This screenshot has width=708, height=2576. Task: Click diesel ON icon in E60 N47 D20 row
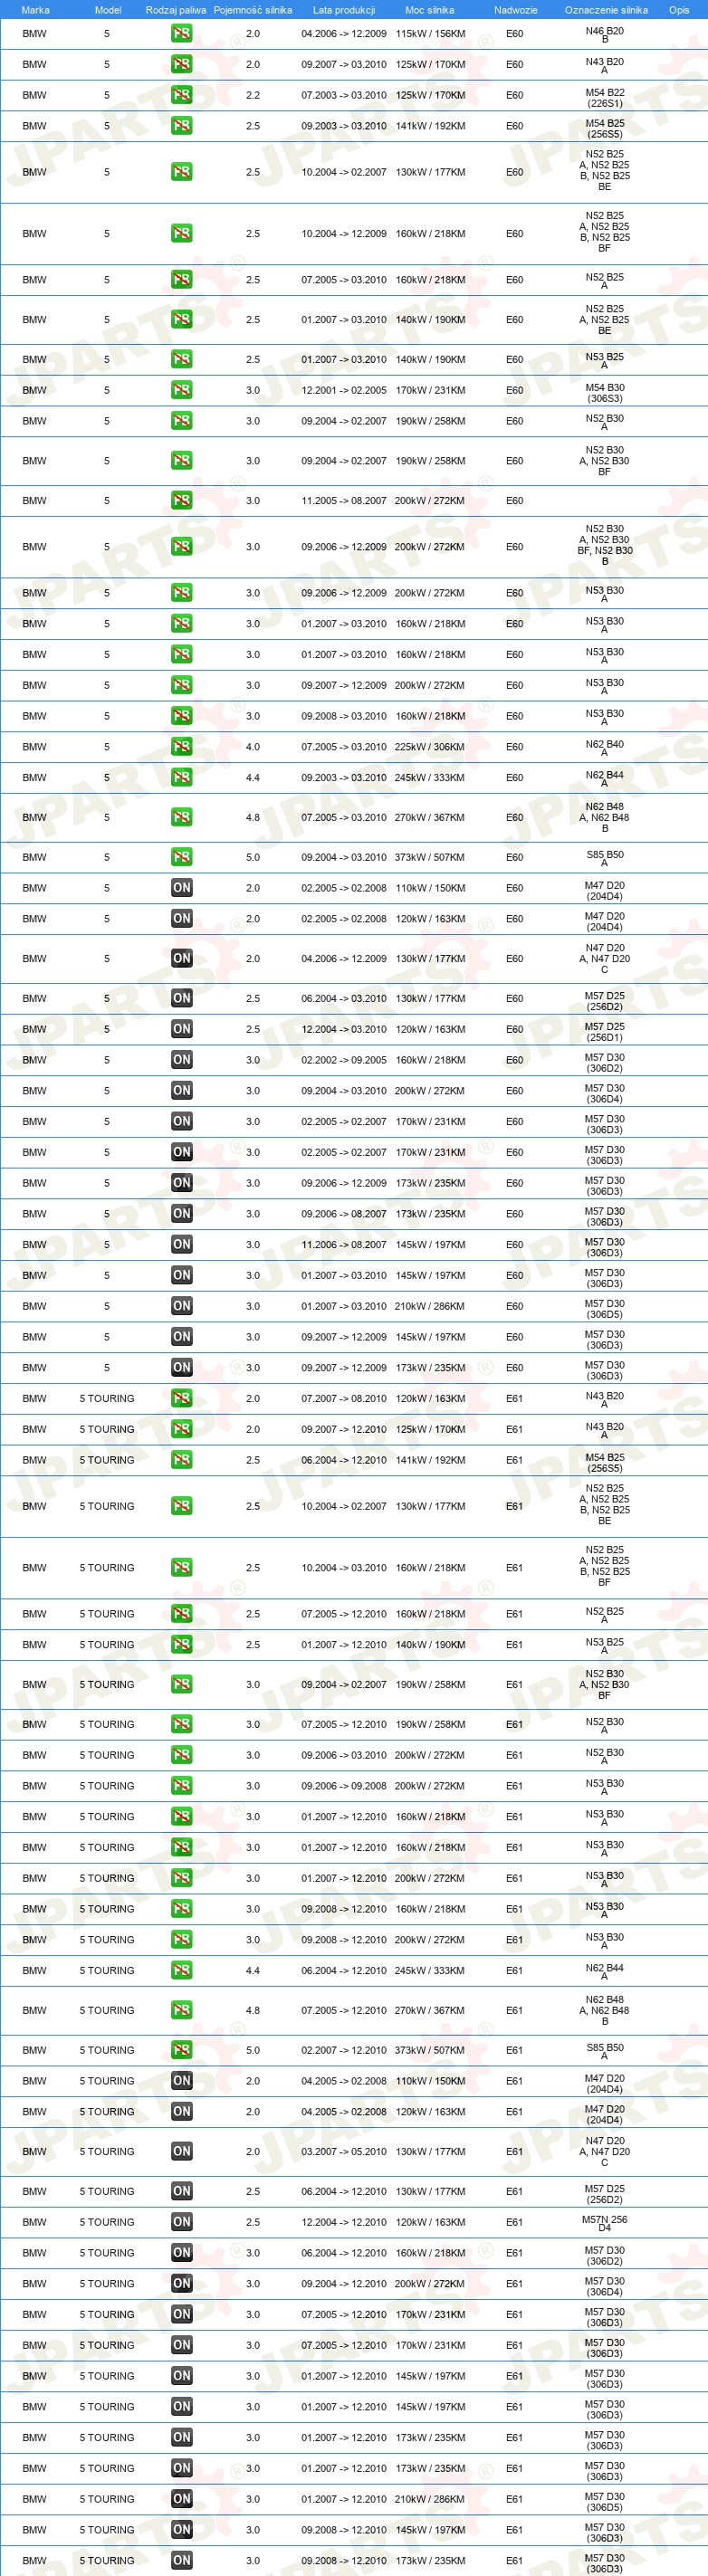tap(181, 958)
